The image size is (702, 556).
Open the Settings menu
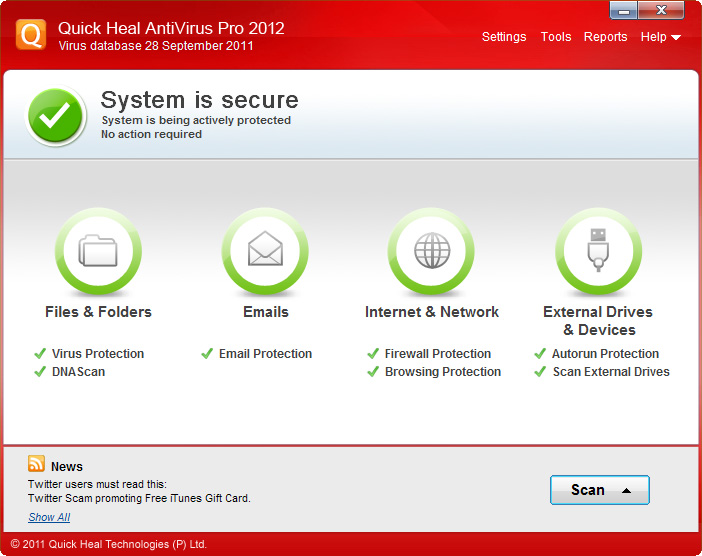click(x=504, y=37)
